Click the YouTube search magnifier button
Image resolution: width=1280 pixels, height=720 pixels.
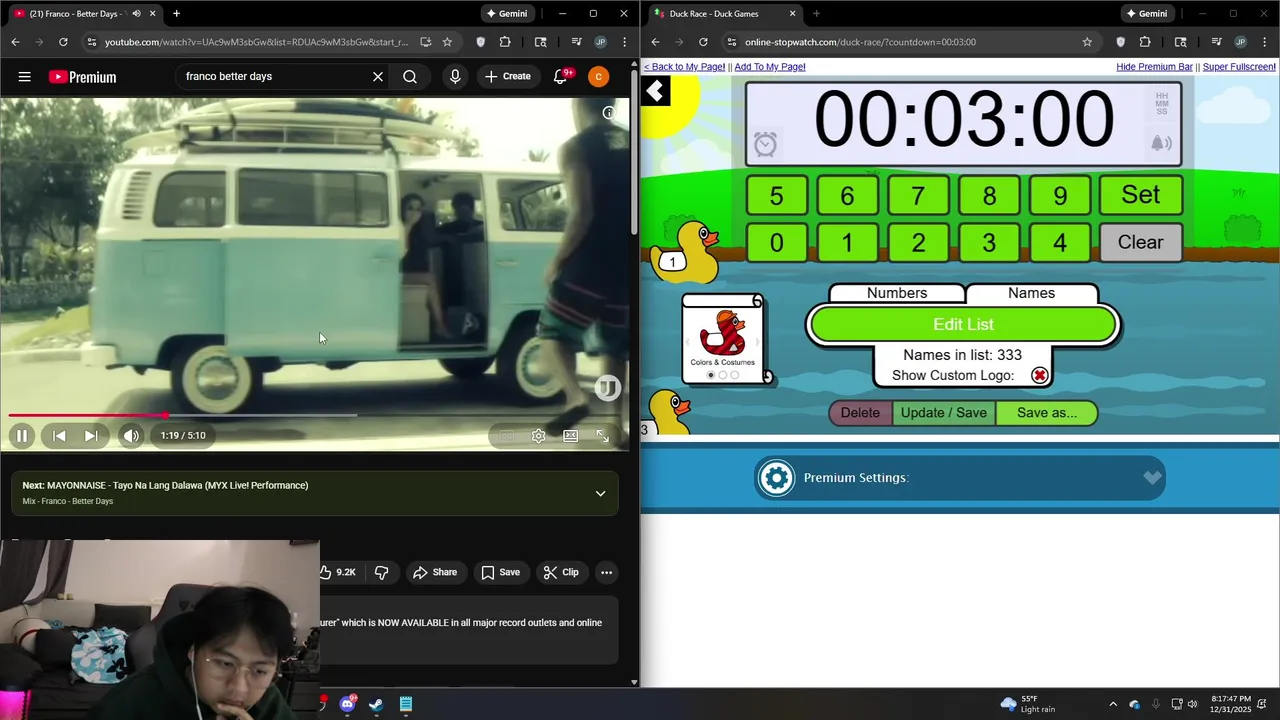tap(410, 77)
